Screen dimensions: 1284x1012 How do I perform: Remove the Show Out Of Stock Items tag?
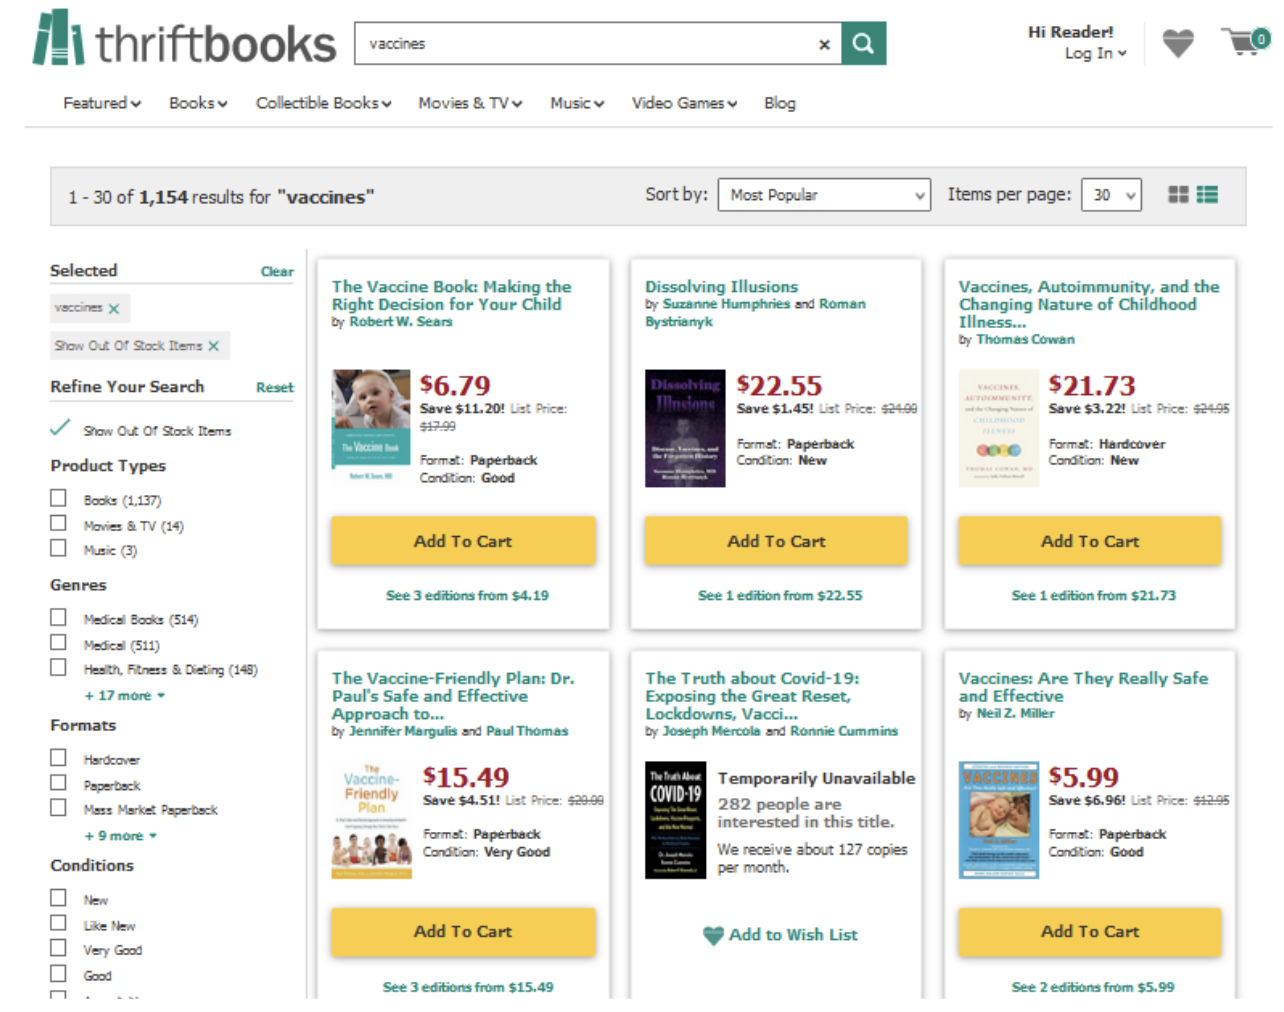coord(213,346)
